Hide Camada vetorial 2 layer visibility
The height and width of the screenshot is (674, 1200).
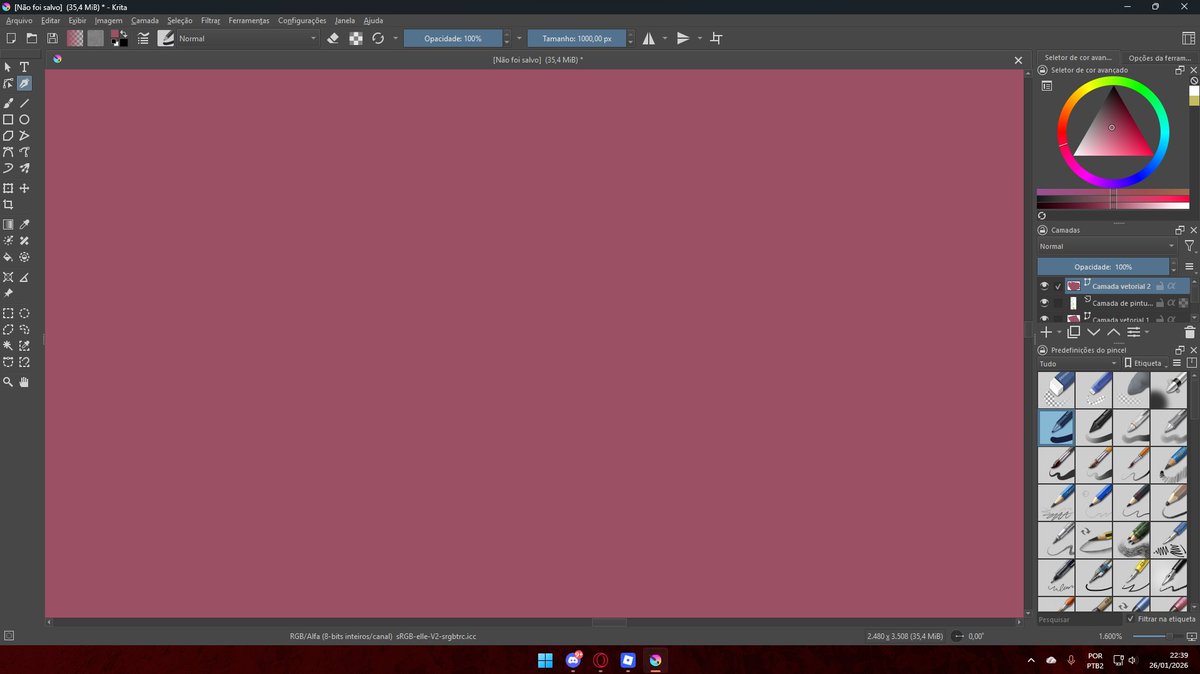(x=1044, y=286)
